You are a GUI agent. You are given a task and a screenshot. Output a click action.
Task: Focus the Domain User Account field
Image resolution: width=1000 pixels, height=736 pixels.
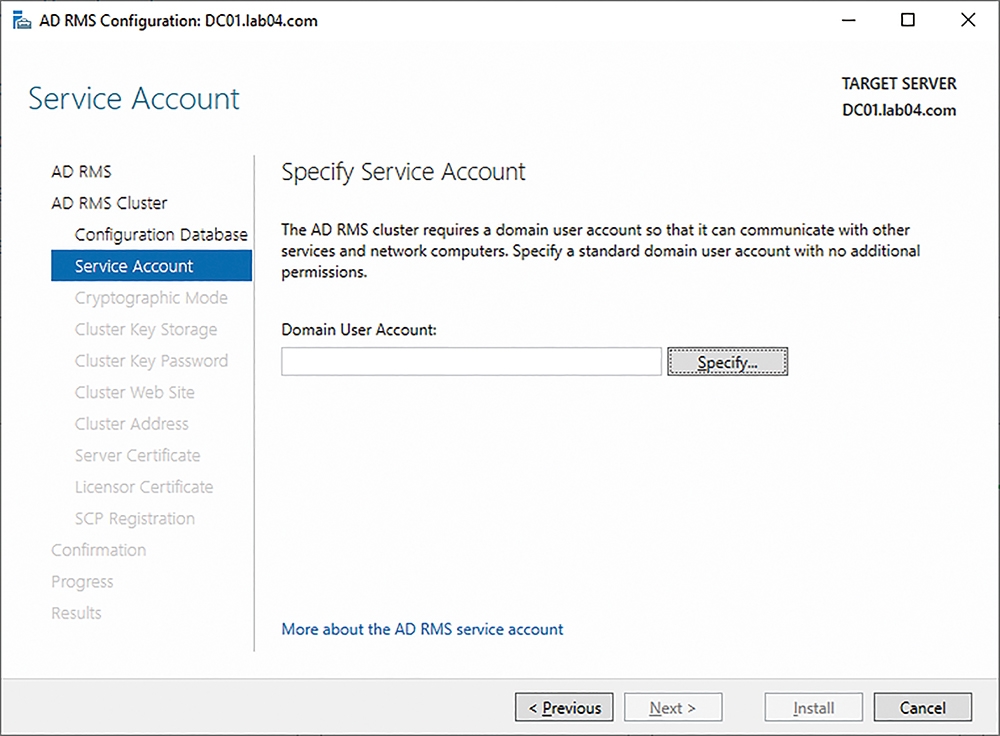point(471,362)
